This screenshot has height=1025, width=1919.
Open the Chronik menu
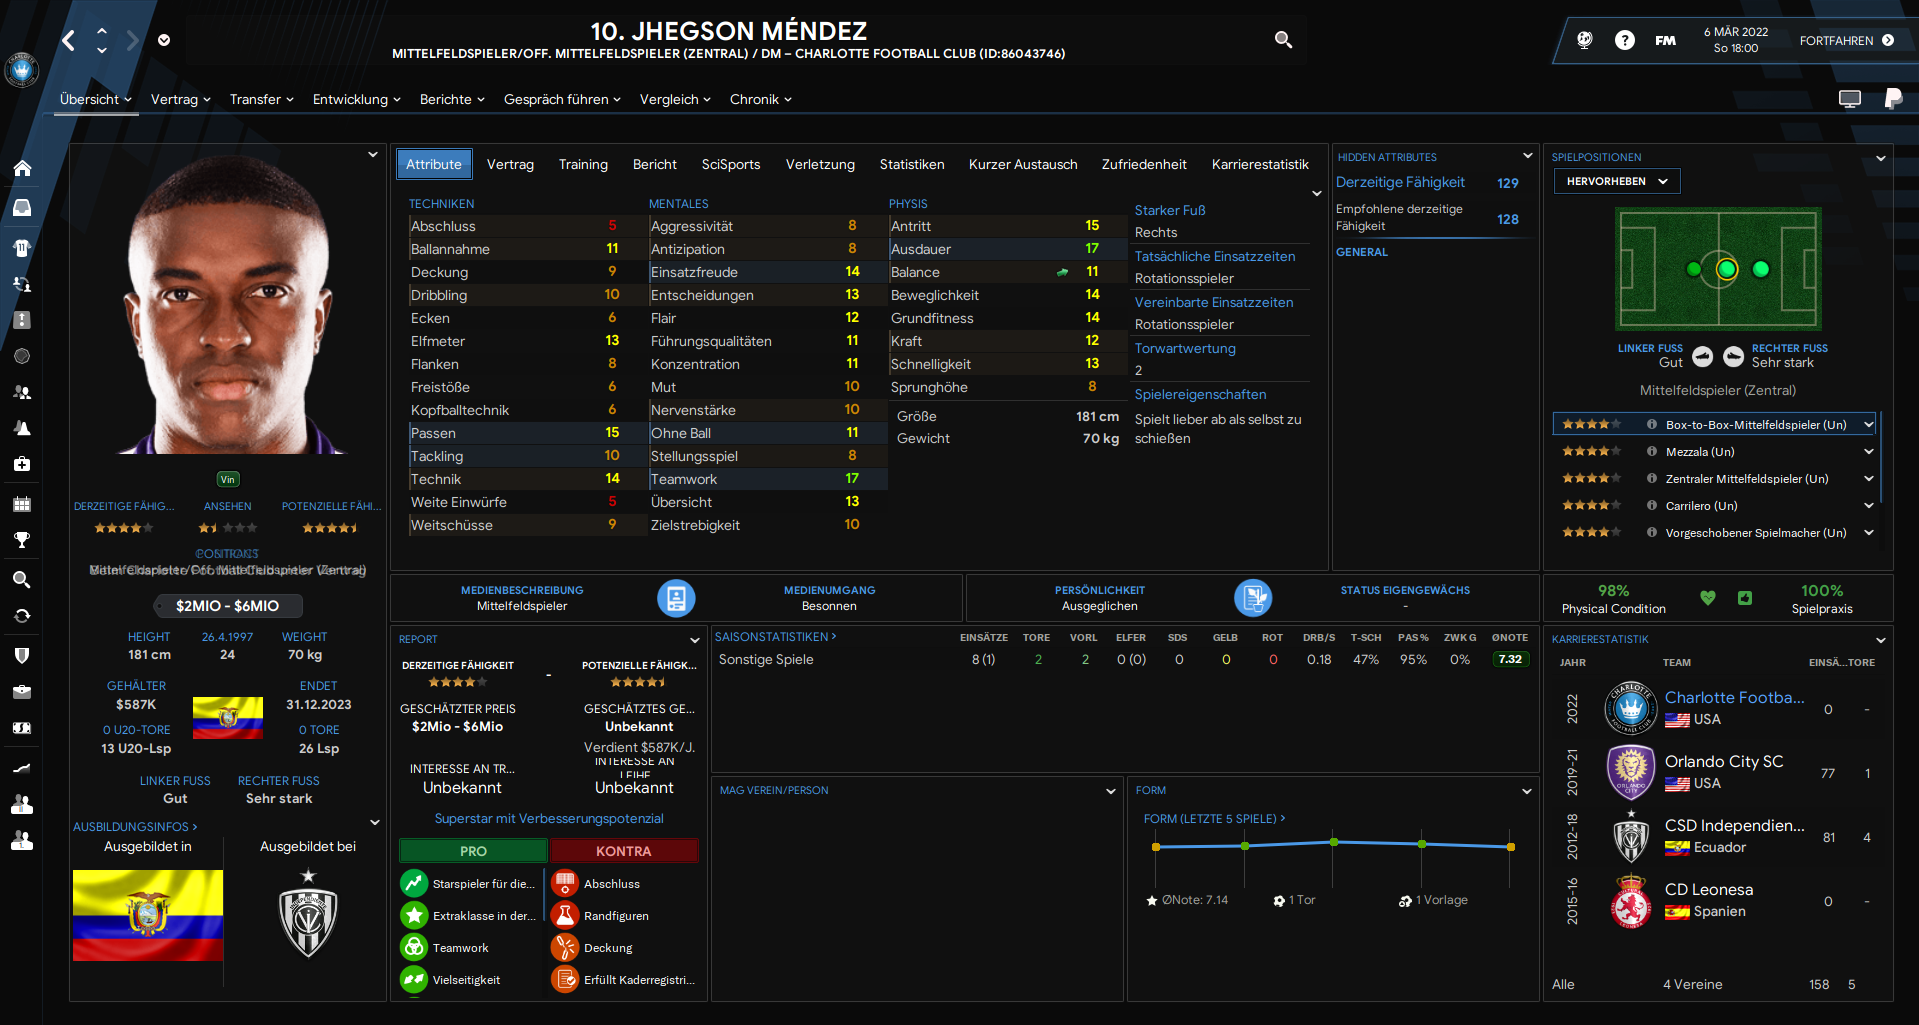(x=760, y=99)
